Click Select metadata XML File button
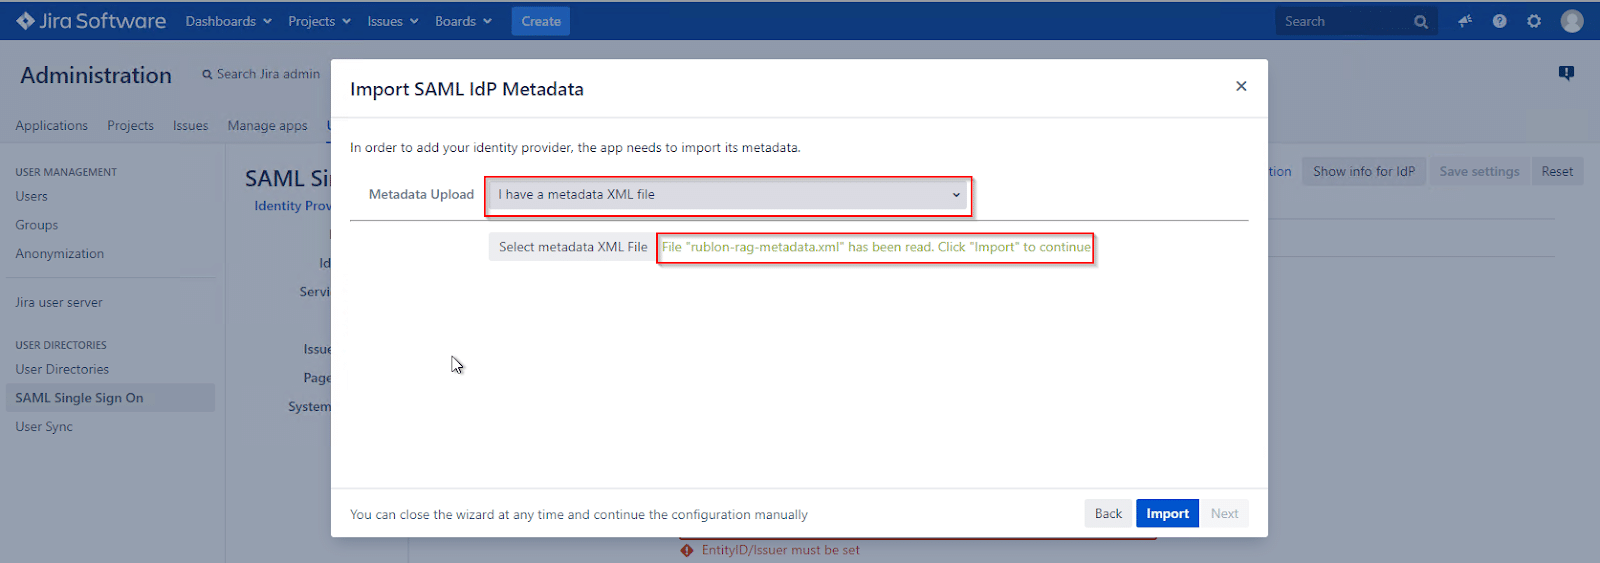The image size is (1600, 563). (572, 247)
